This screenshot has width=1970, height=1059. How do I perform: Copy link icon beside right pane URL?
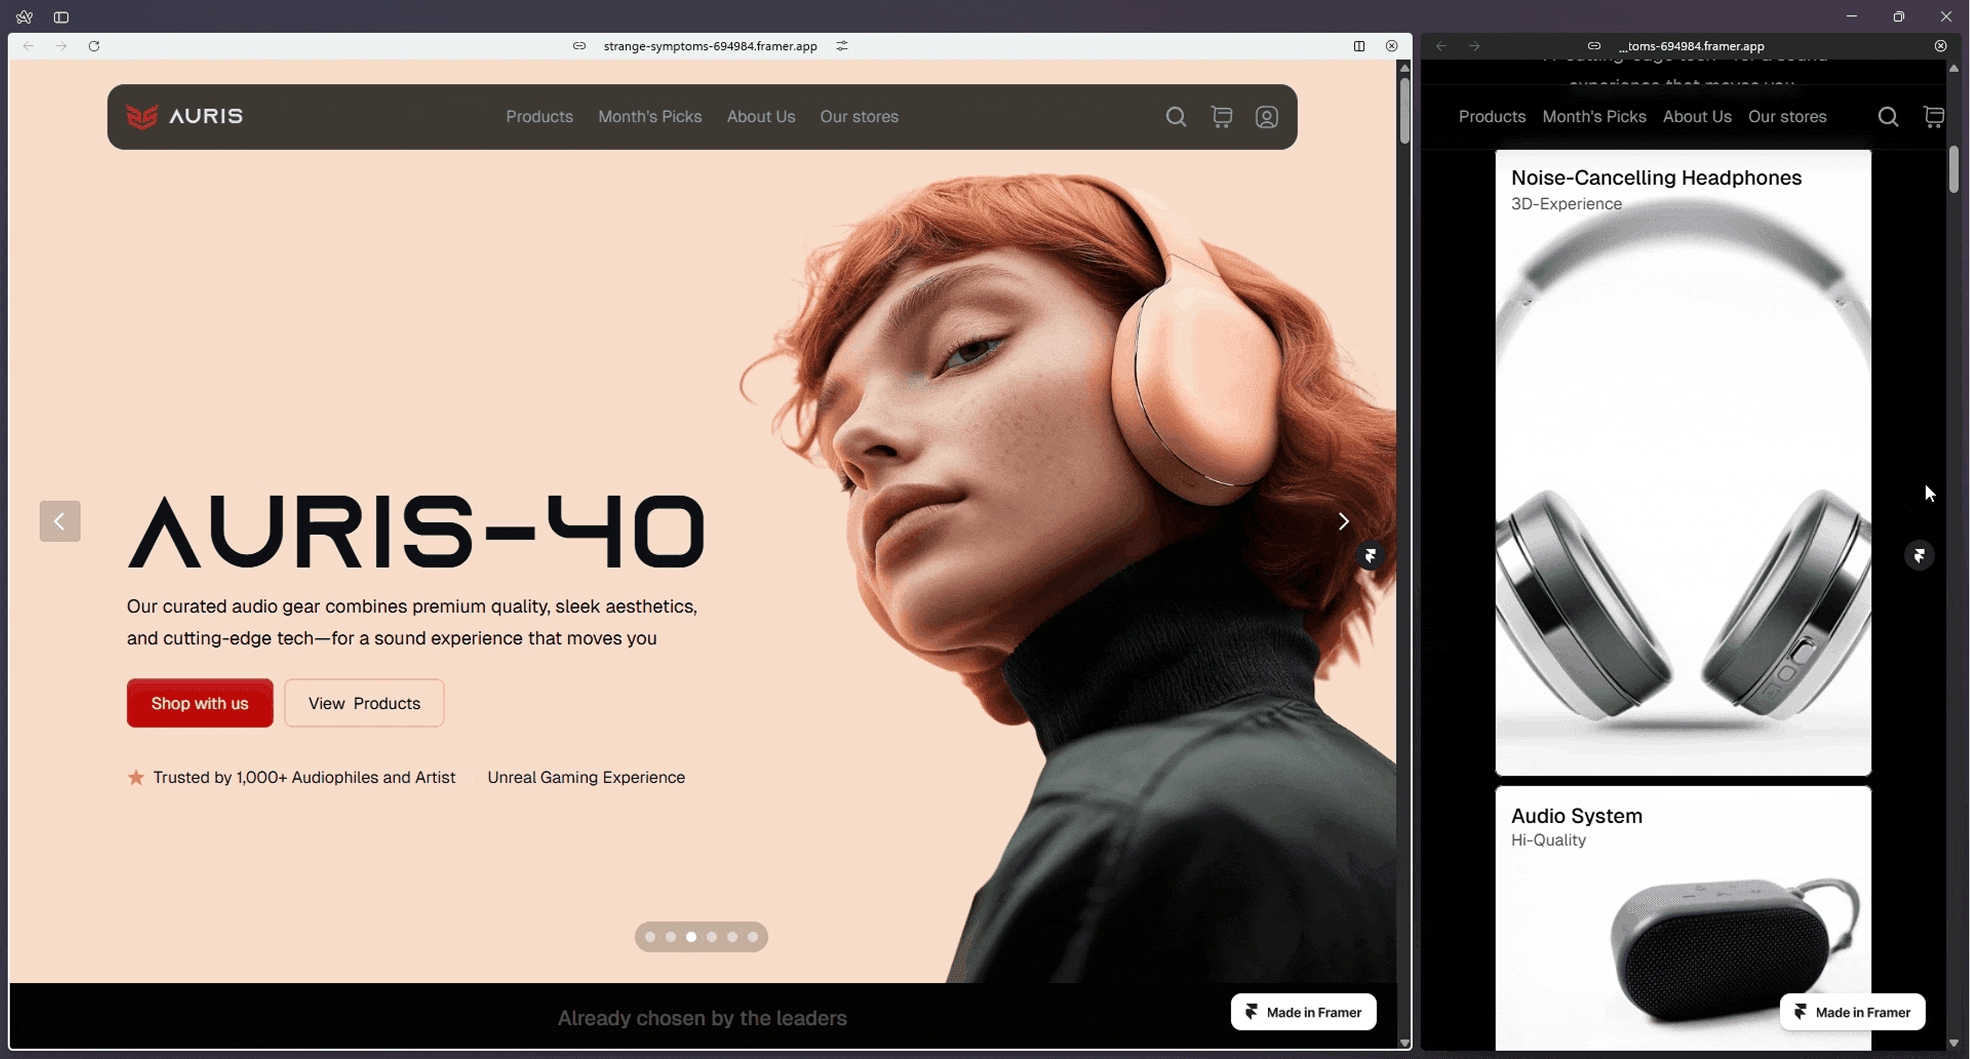(x=1594, y=46)
